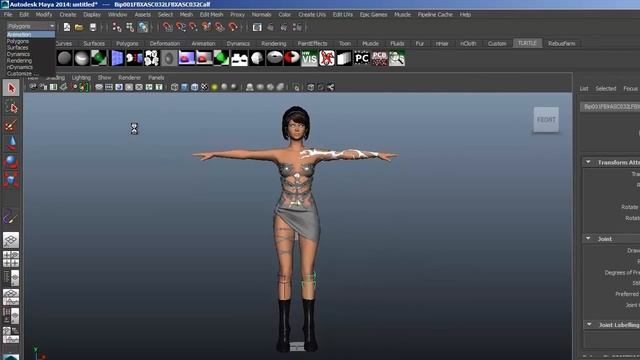
Task: Click the red X shelf icon
Action: click(x=327, y=58)
